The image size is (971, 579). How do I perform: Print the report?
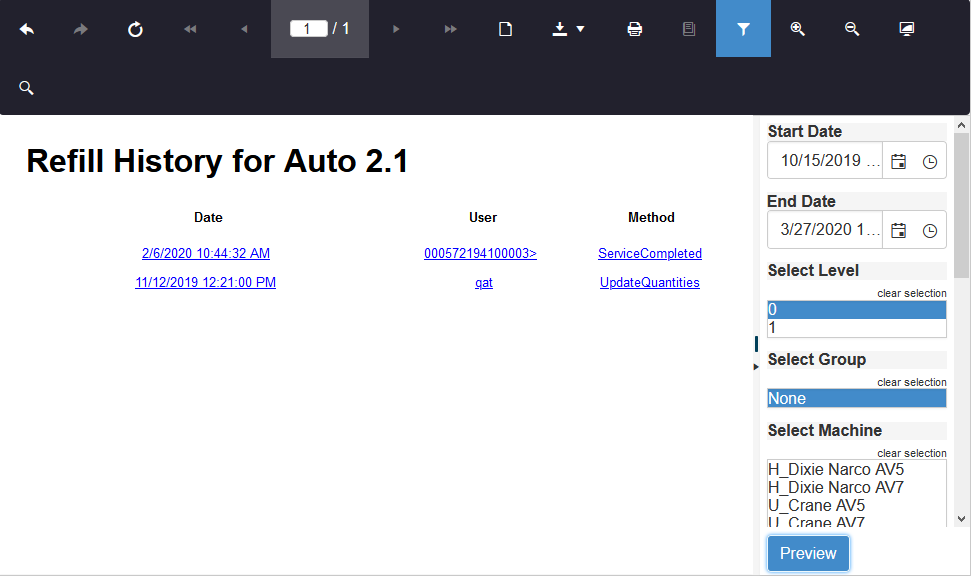pos(634,29)
